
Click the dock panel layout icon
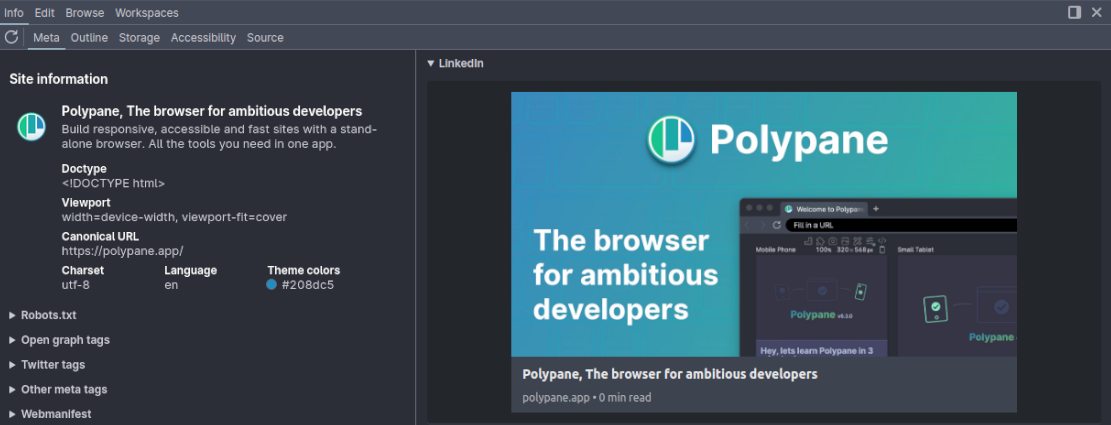(1075, 12)
